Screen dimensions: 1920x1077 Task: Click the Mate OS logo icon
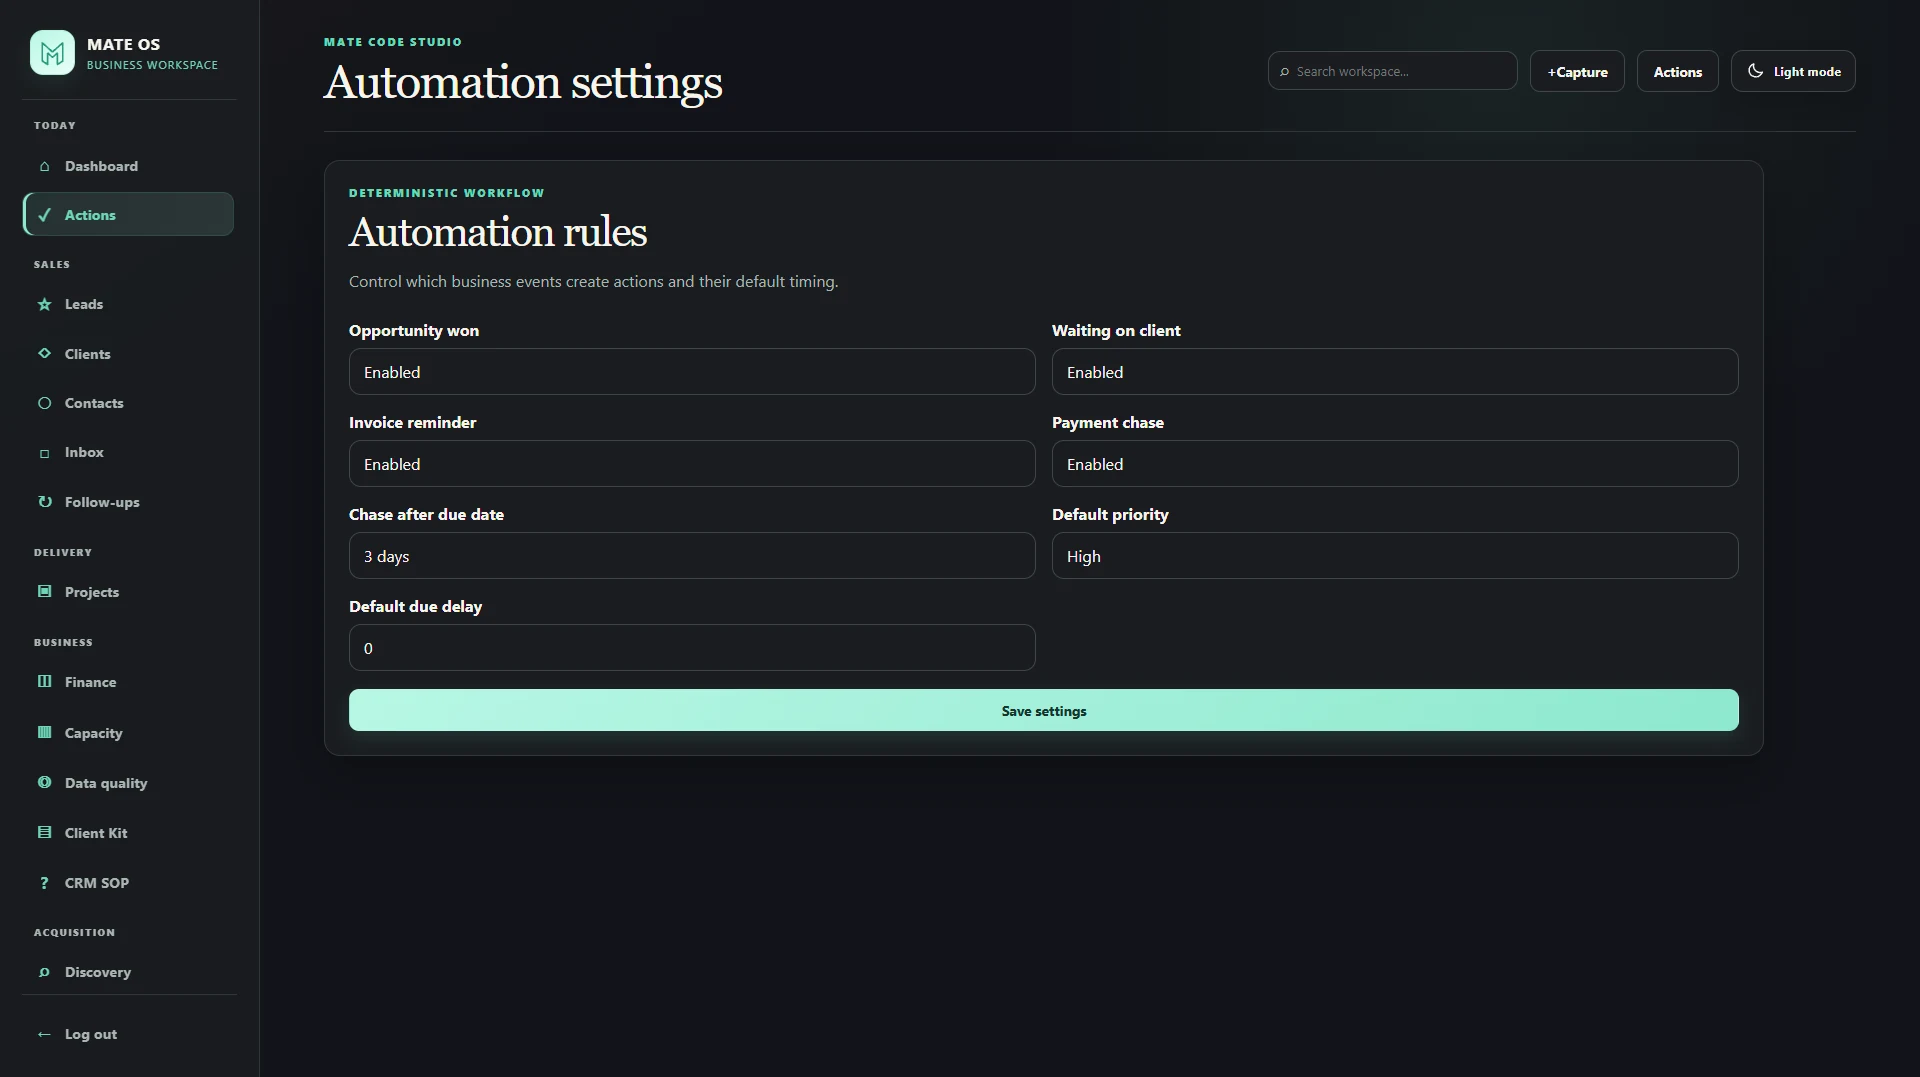[x=52, y=52]
